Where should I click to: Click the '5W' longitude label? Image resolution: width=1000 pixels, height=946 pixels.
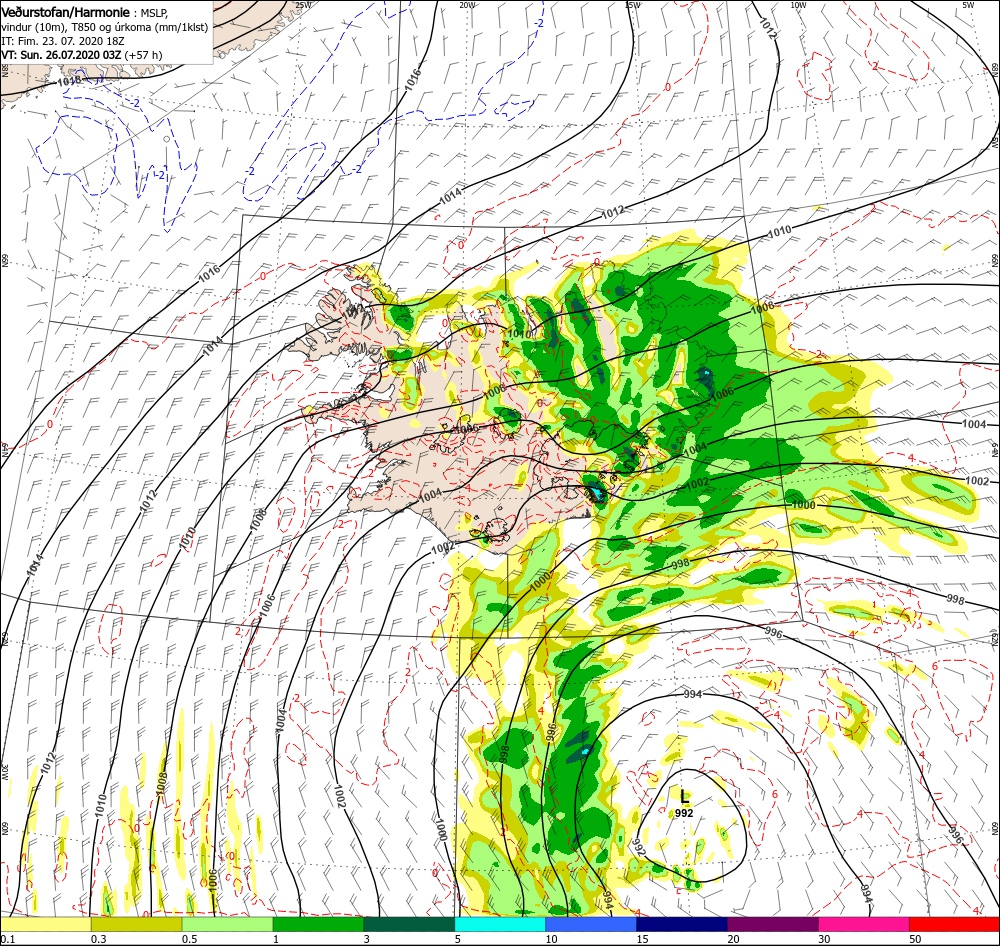[968, 4]
